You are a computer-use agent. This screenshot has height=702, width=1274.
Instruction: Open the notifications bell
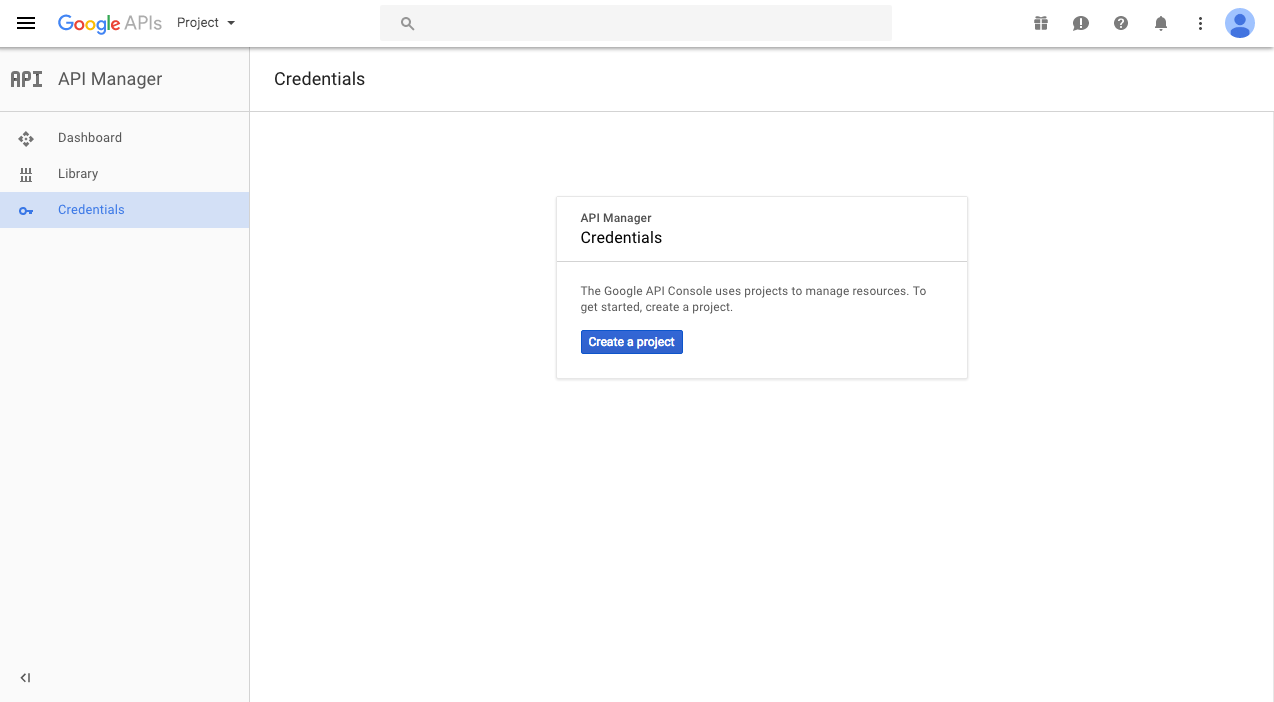point(1161,23)
